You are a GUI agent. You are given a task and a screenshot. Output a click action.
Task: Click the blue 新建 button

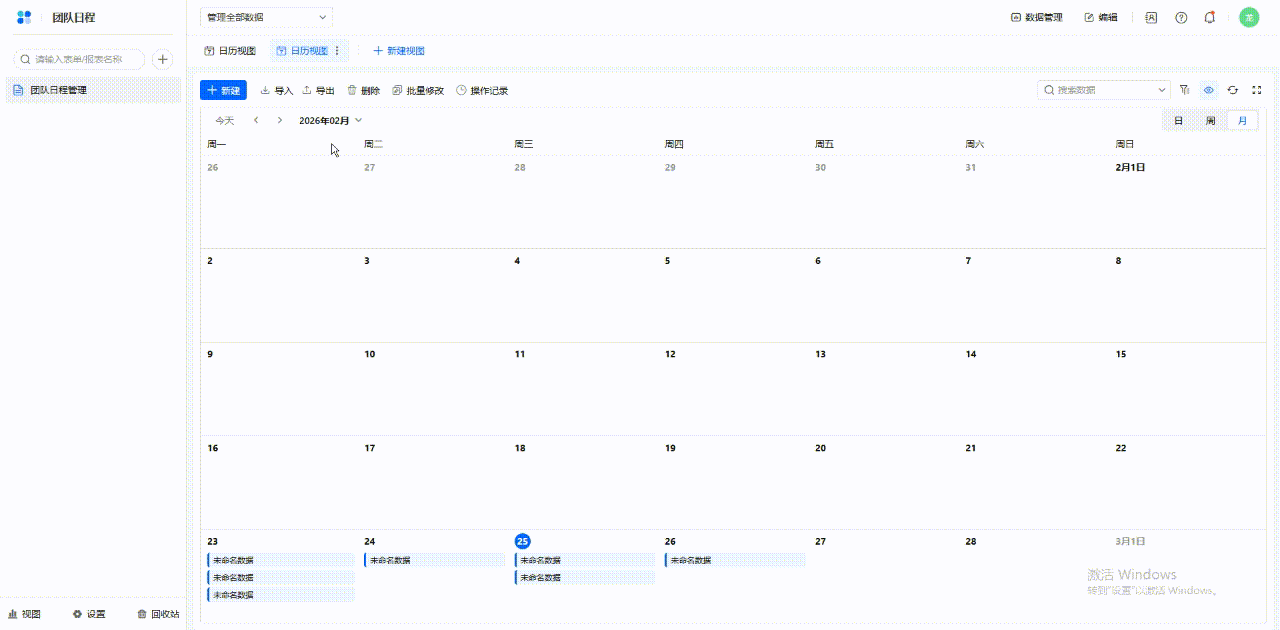(223, 90)
